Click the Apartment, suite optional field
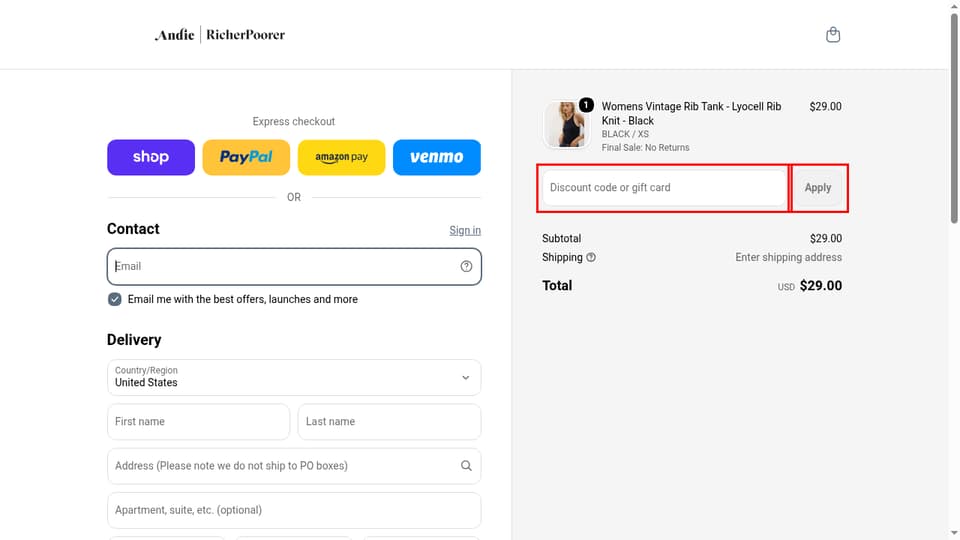Image resolution: width=960 pixels, height=540 pixels. coord(294,511)
